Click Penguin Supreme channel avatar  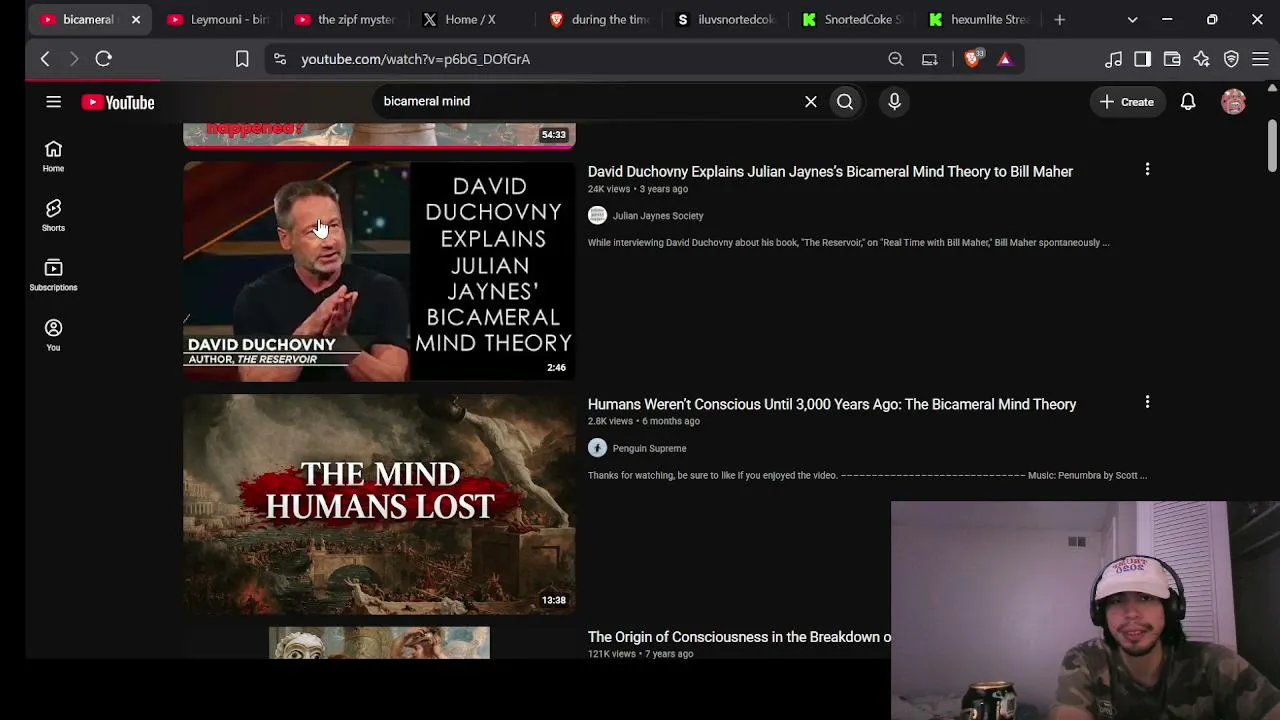597,448
